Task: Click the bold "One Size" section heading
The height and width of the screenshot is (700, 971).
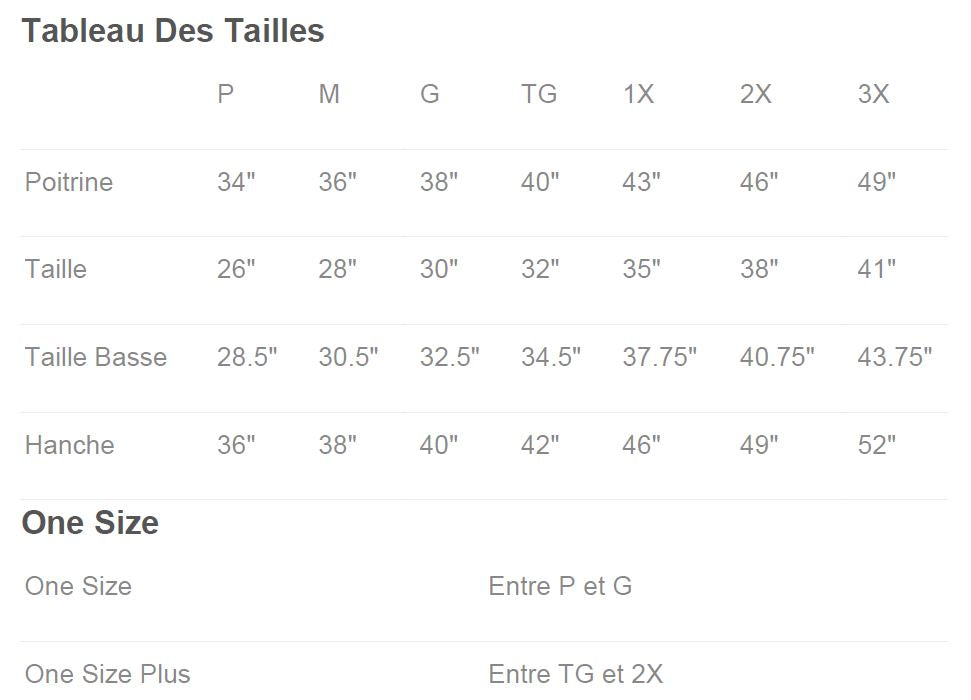Action: (x=90, y=523)
